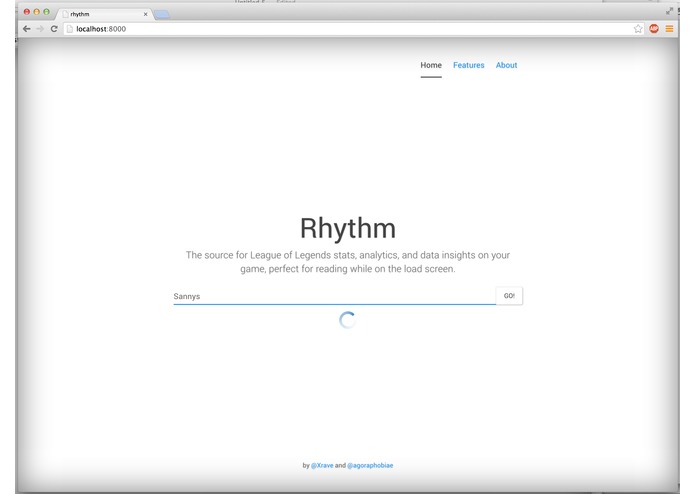Focus the localhost:8000 address bar
This screenshot has height=494, width=695.
353,29
